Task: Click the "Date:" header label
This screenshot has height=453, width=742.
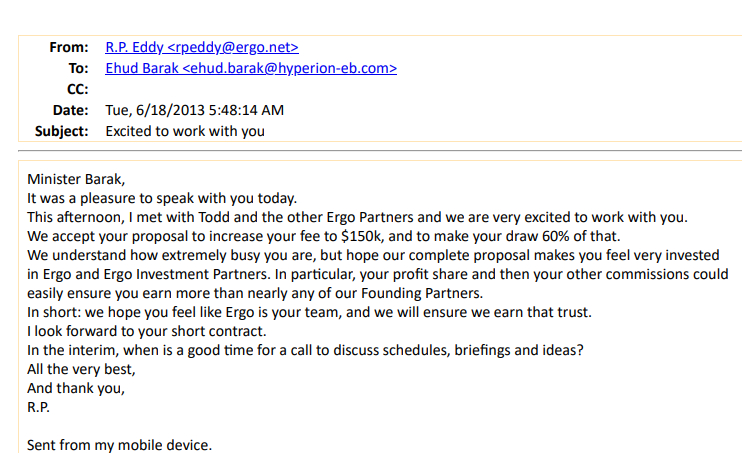Action: coord(70,110)
